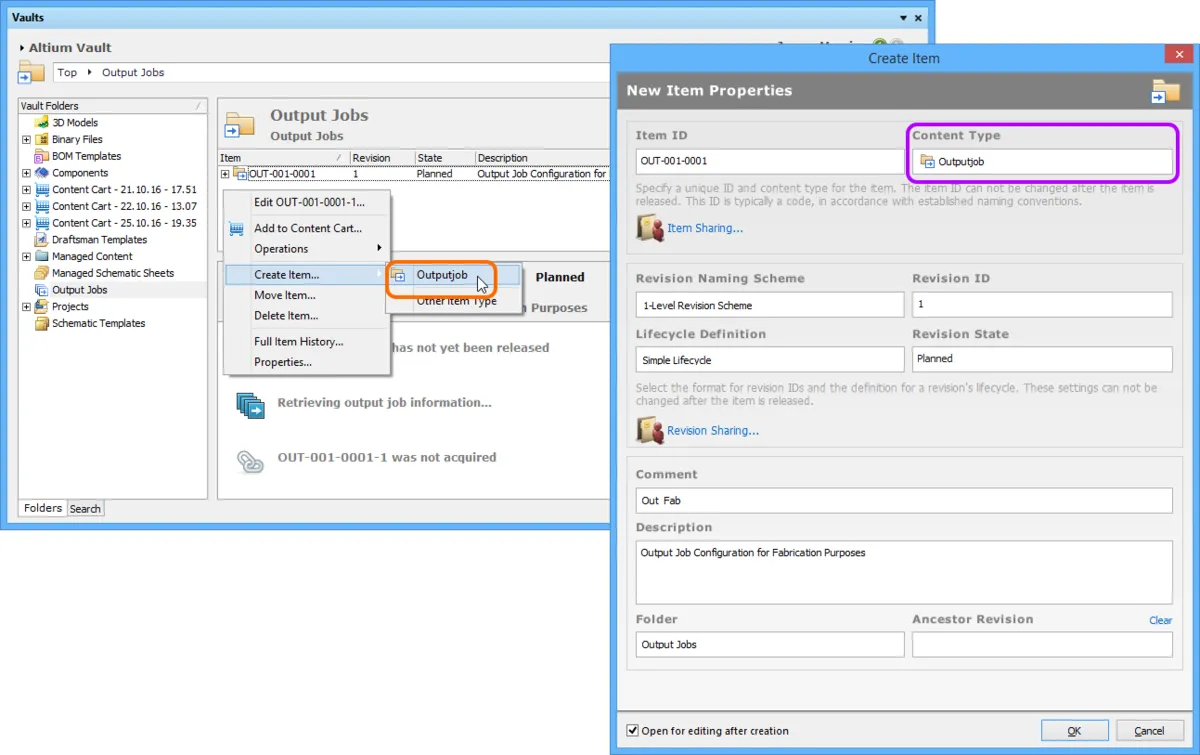Toggle Open for editing after creation checkbox

[x=632, y=730]
